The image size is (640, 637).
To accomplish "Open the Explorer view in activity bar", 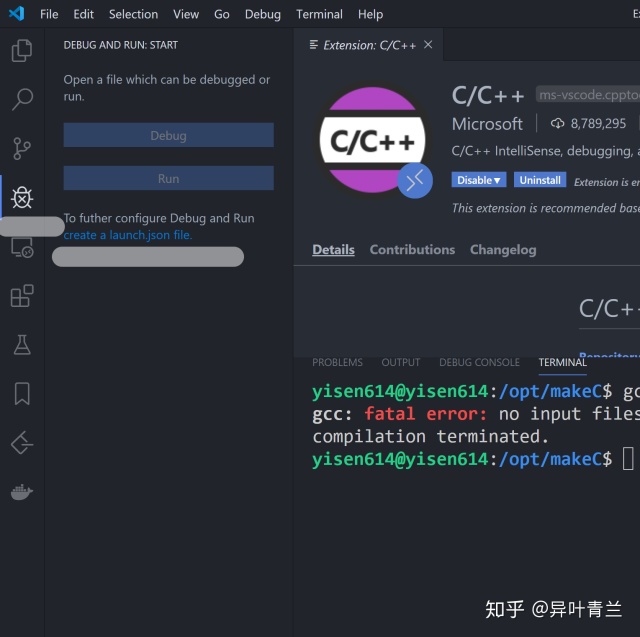I will (x=22, y=51).
